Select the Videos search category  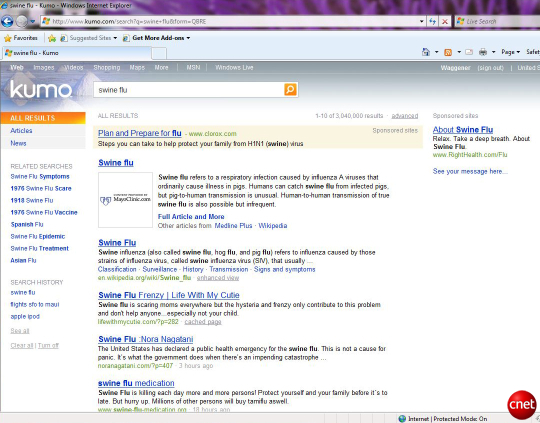click(x=74, y=68)
